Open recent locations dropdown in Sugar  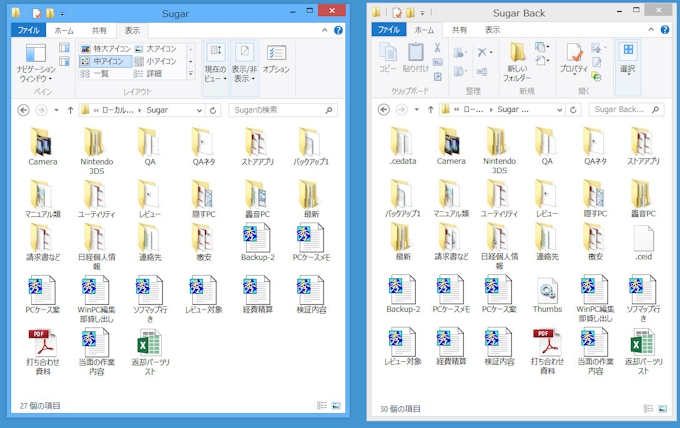tap(56, 110)
